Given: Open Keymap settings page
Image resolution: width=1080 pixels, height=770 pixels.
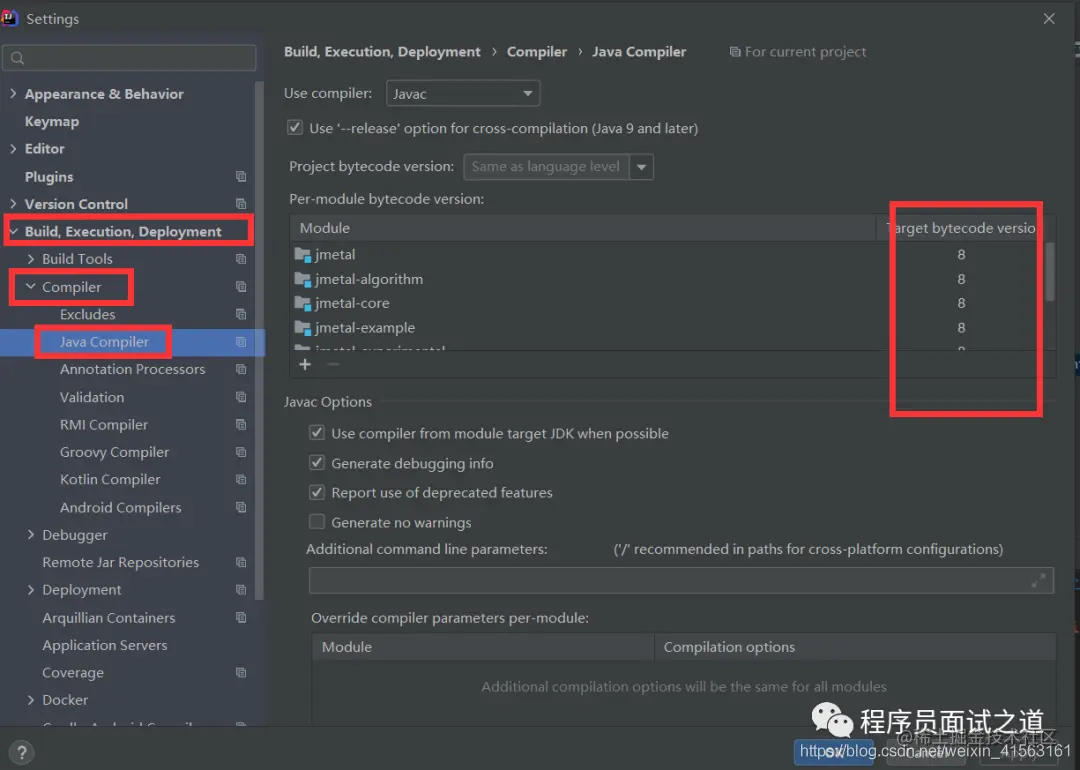Looking at the screenshot, I should pos(52,121).
